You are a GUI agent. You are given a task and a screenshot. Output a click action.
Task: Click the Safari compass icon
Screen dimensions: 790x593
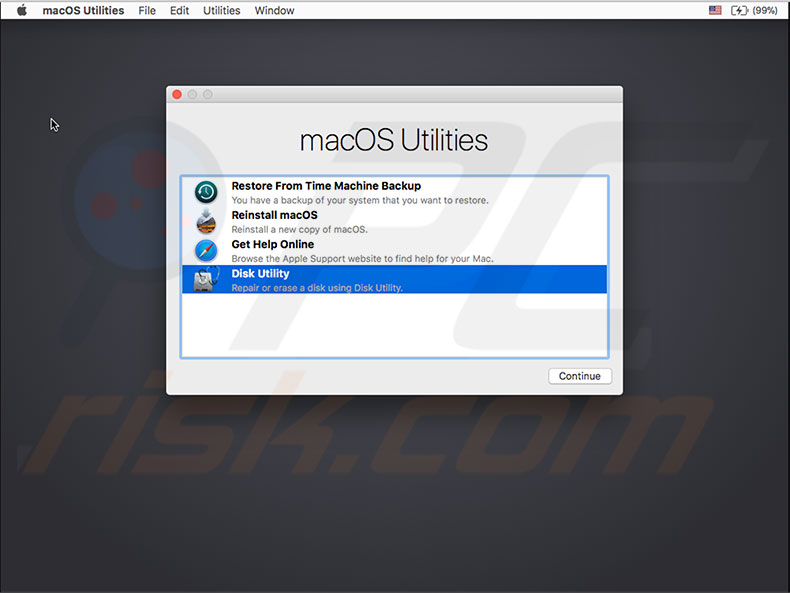point(206,250)
